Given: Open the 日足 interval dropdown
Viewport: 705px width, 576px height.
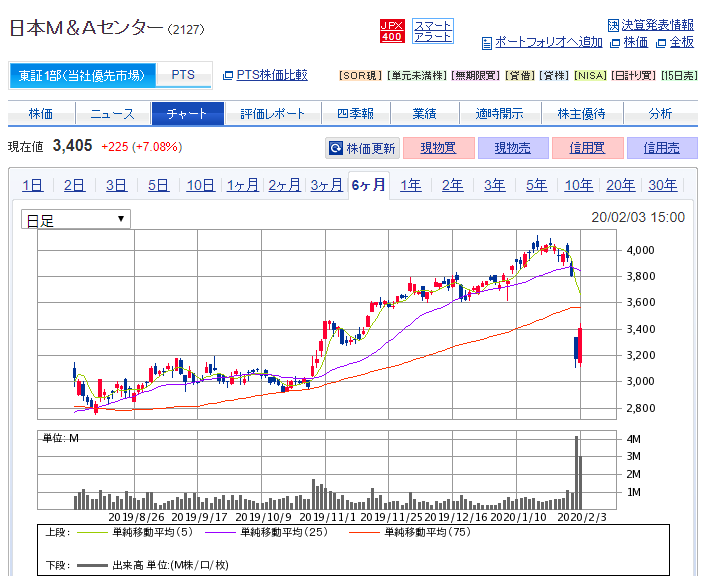Looking at the screenshot, I should click(x=76, y=219).
